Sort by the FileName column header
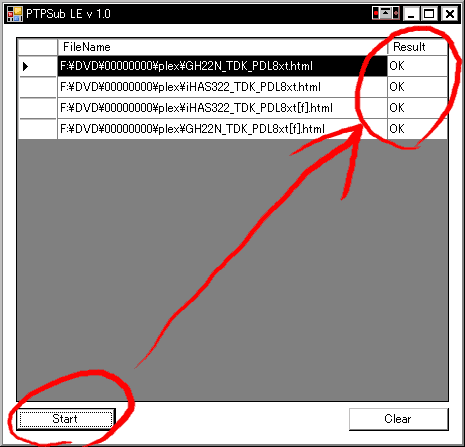 point(223,47)
